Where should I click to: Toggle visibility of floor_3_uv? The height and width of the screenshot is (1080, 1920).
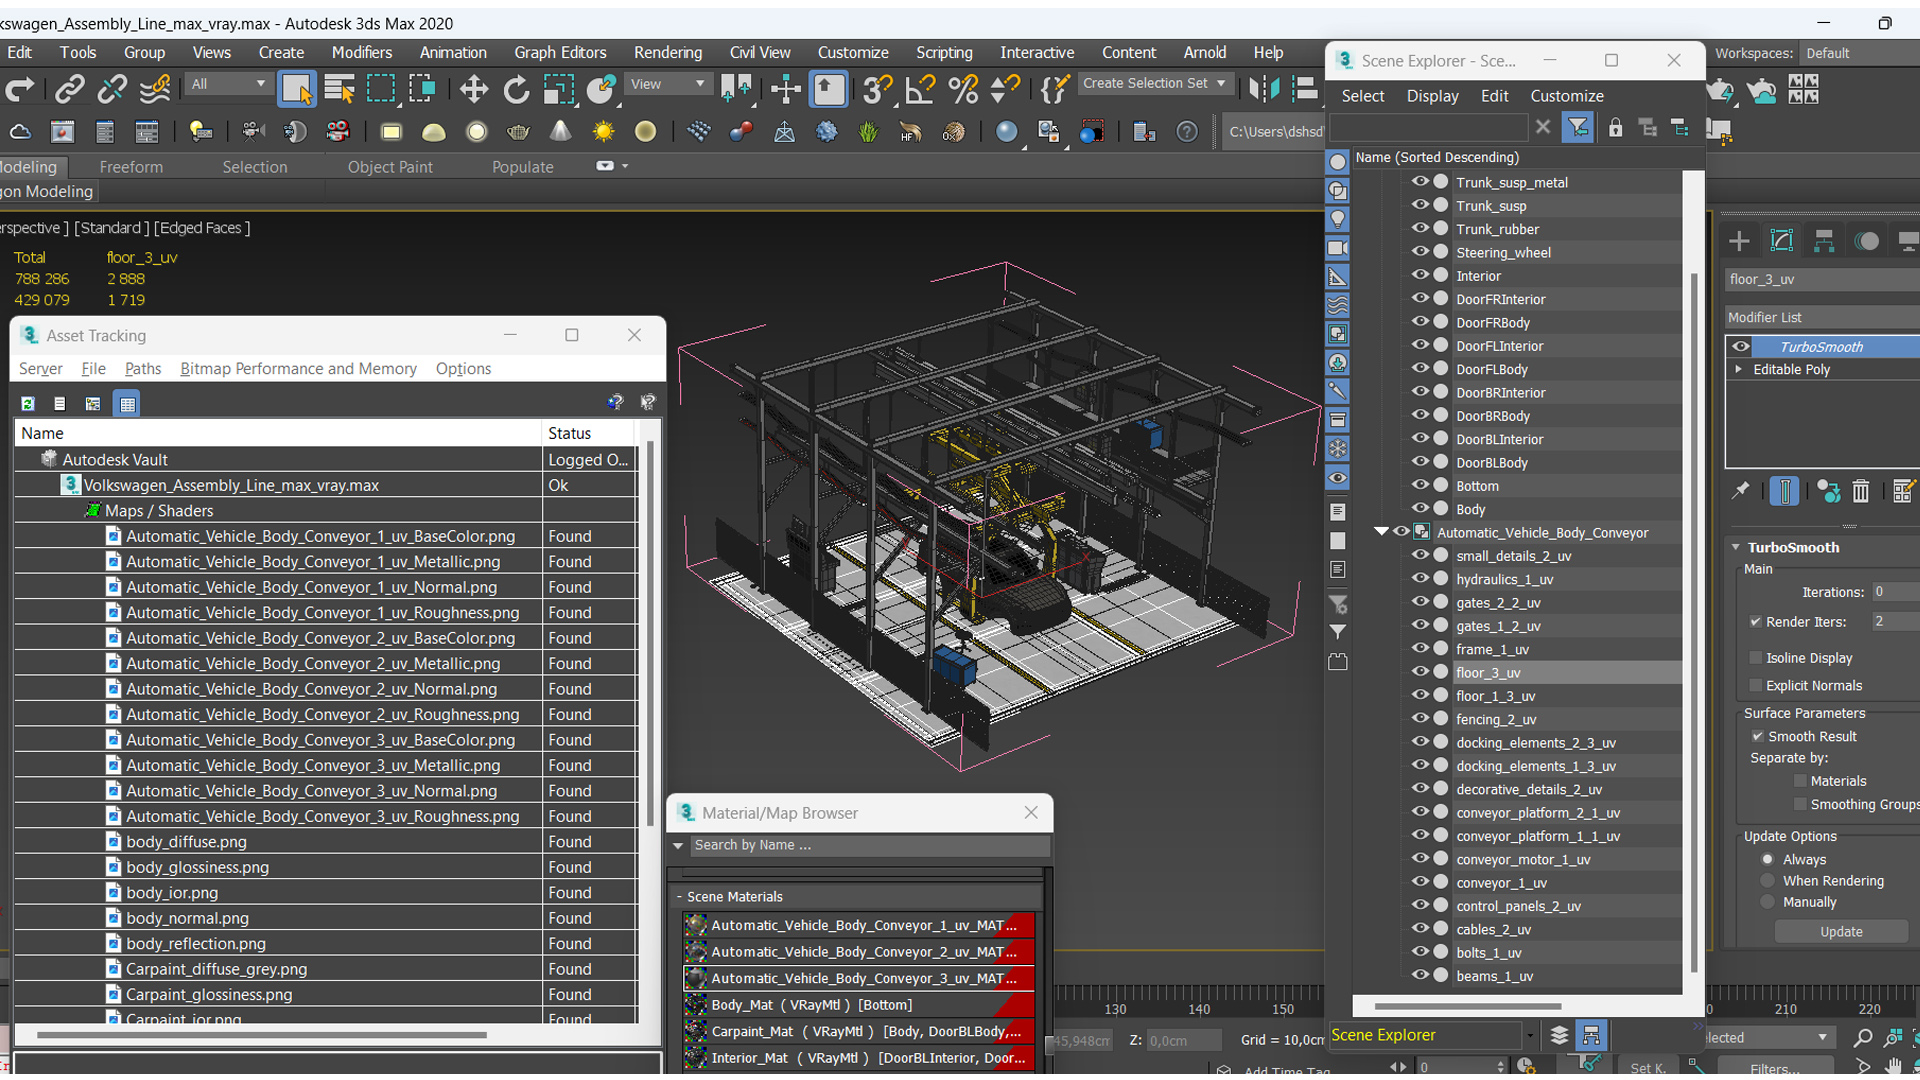tap(1419, 672)
